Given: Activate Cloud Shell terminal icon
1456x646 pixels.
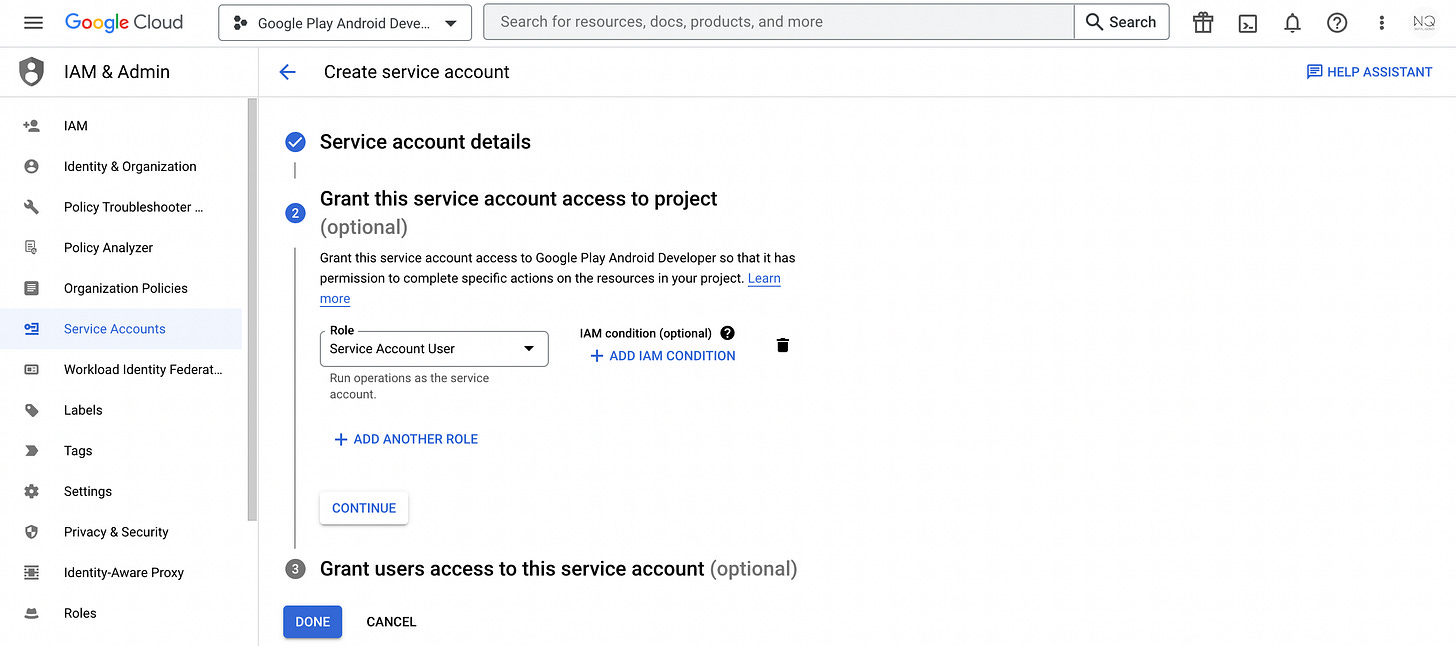Looking at the screenshot, I should 1248,23.
